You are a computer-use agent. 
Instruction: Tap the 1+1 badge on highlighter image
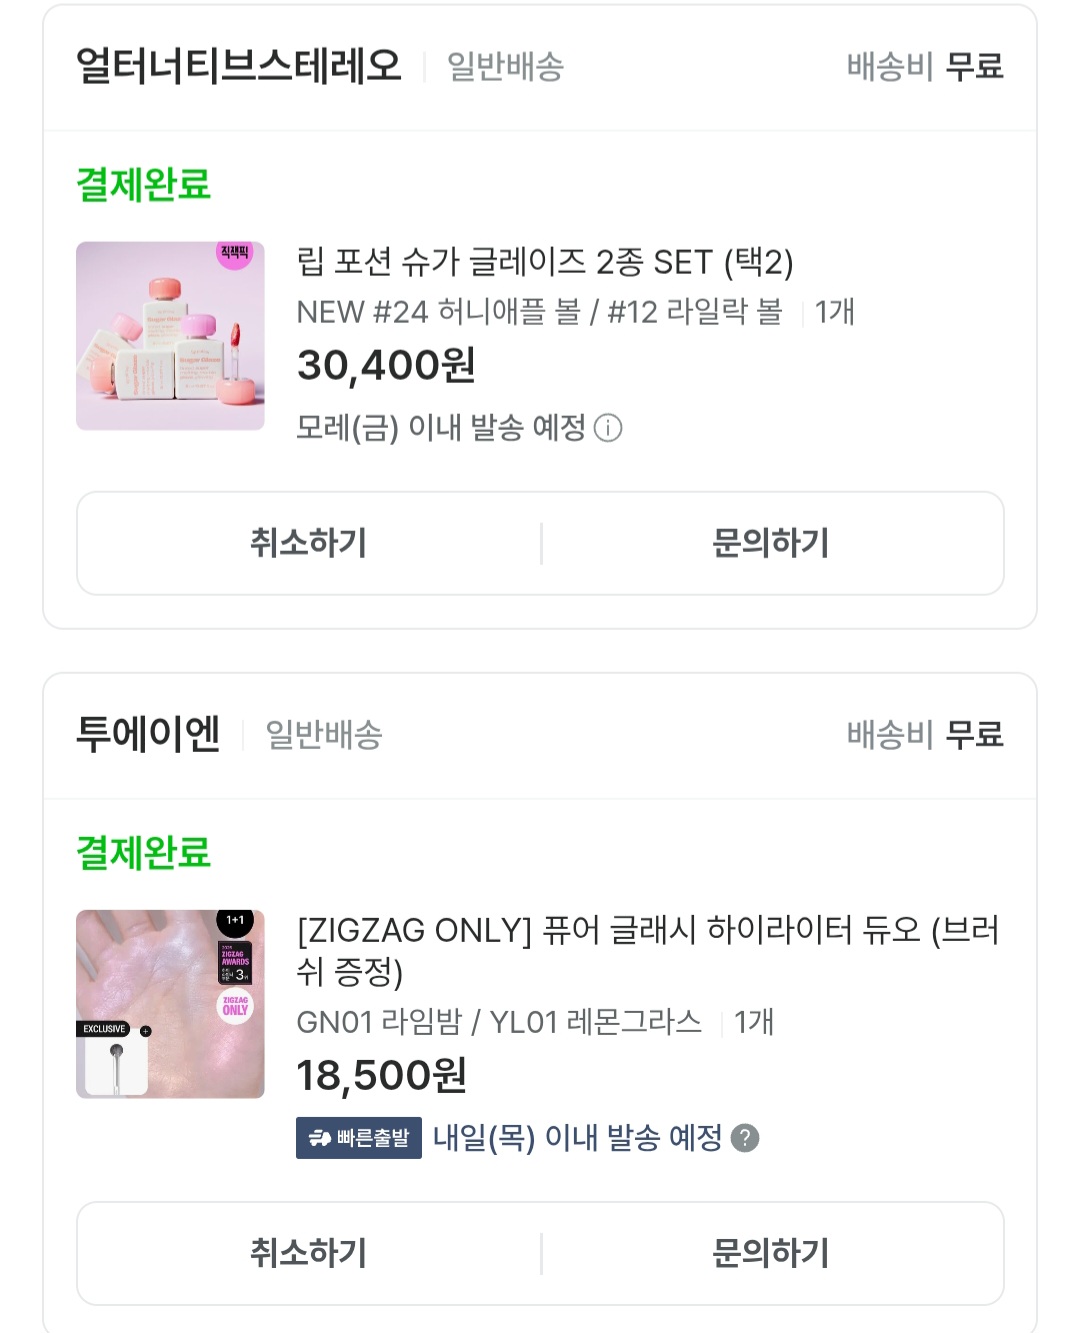(x=235, y=920)
